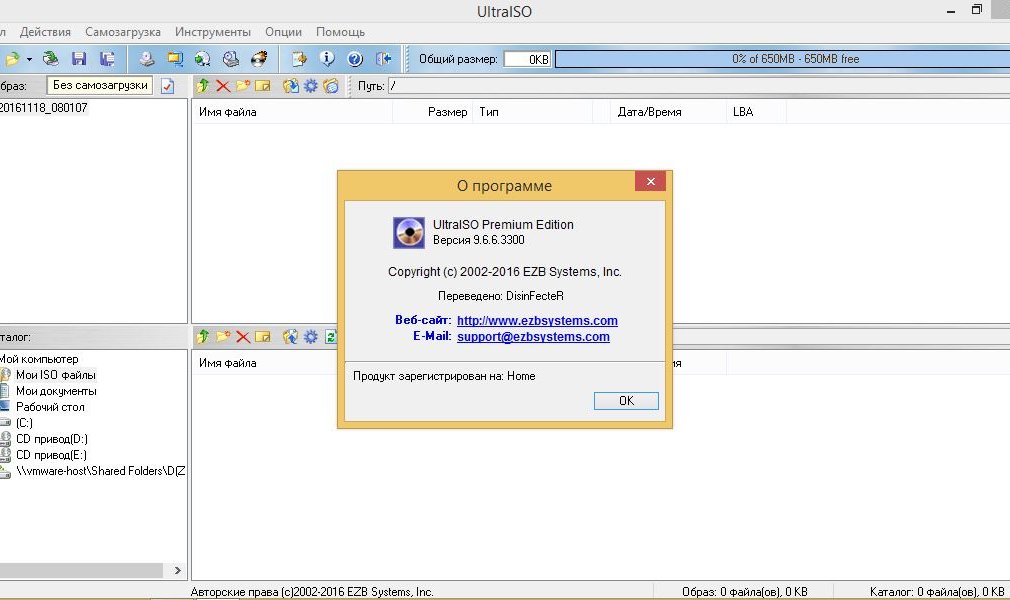Image resolution: width=1010 pixels, height=600 pixels.
Task: Click the Make CD/DVD image drive icon
Action: click(147, 59)
